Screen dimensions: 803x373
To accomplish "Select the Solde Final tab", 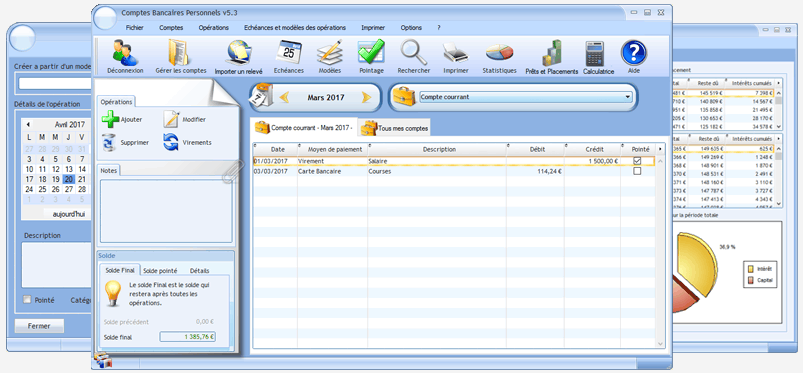I will click(120, 270).
